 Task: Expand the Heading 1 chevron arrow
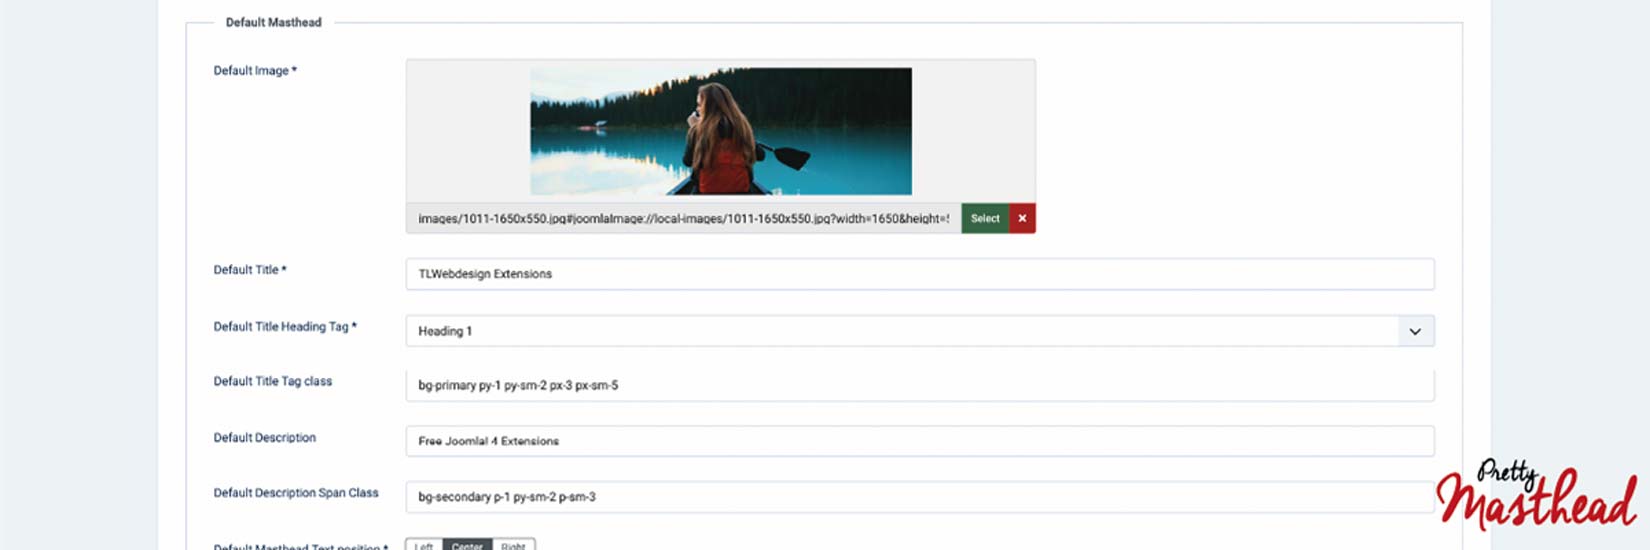1415,331
